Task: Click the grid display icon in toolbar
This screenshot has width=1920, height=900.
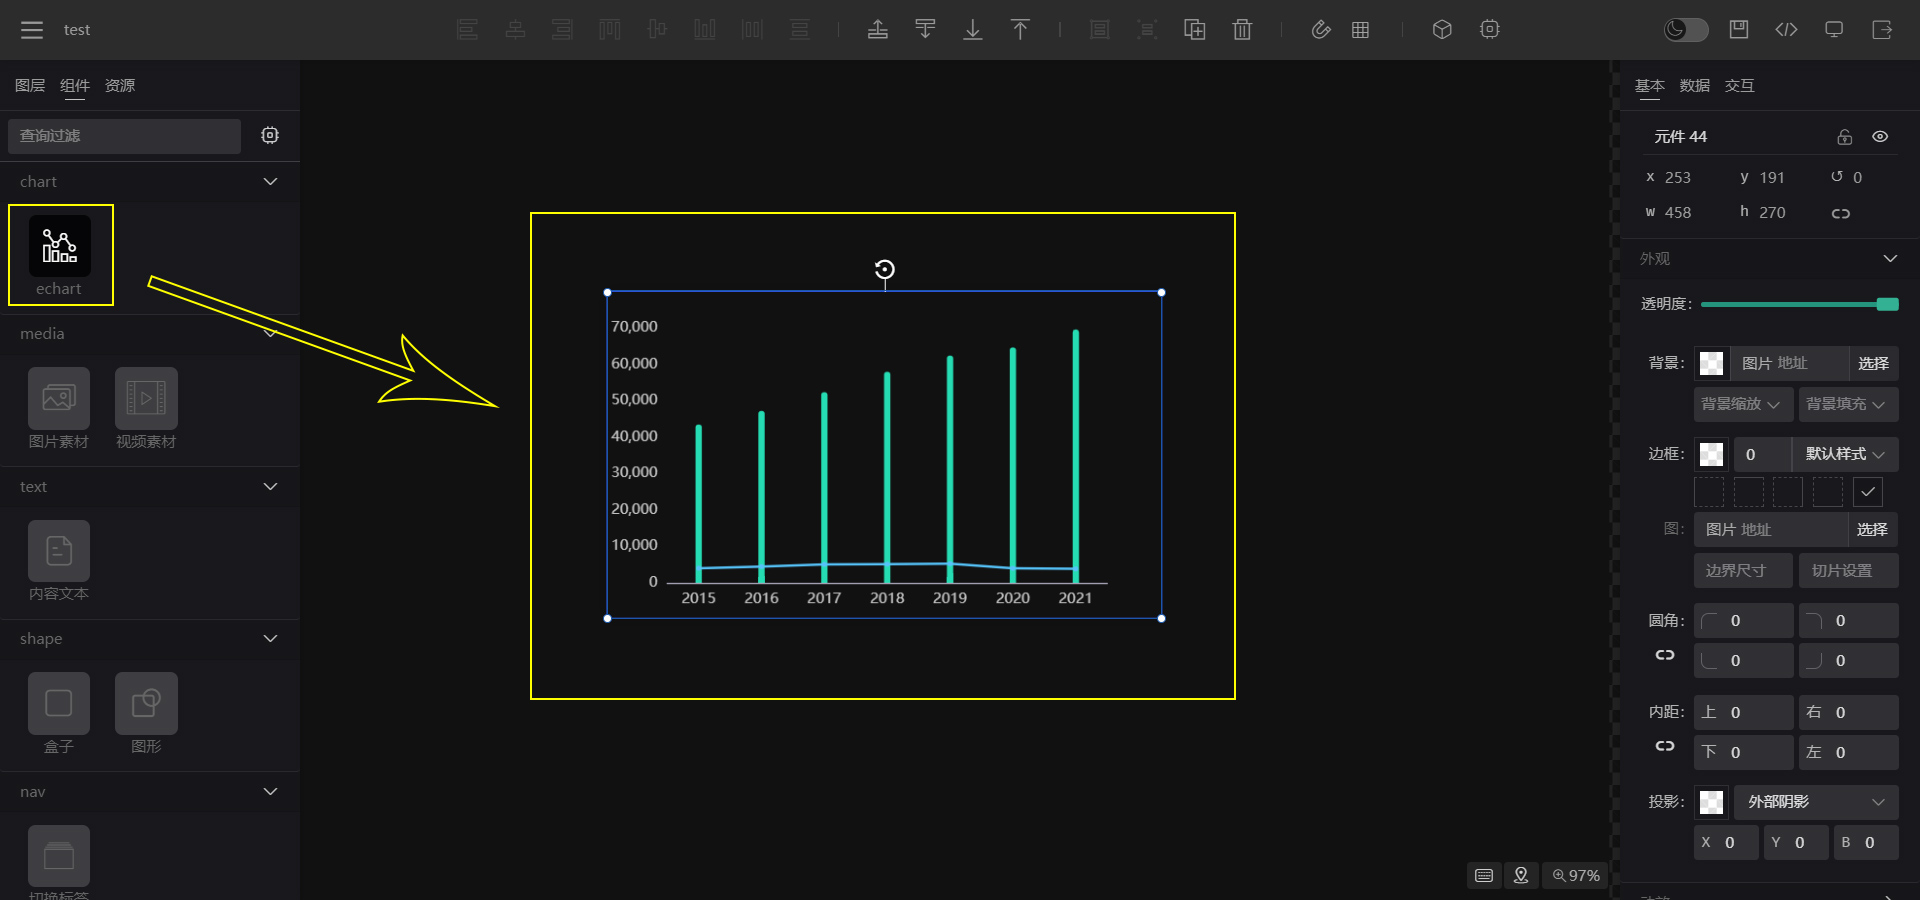Action: click(x=1360, y=30)
